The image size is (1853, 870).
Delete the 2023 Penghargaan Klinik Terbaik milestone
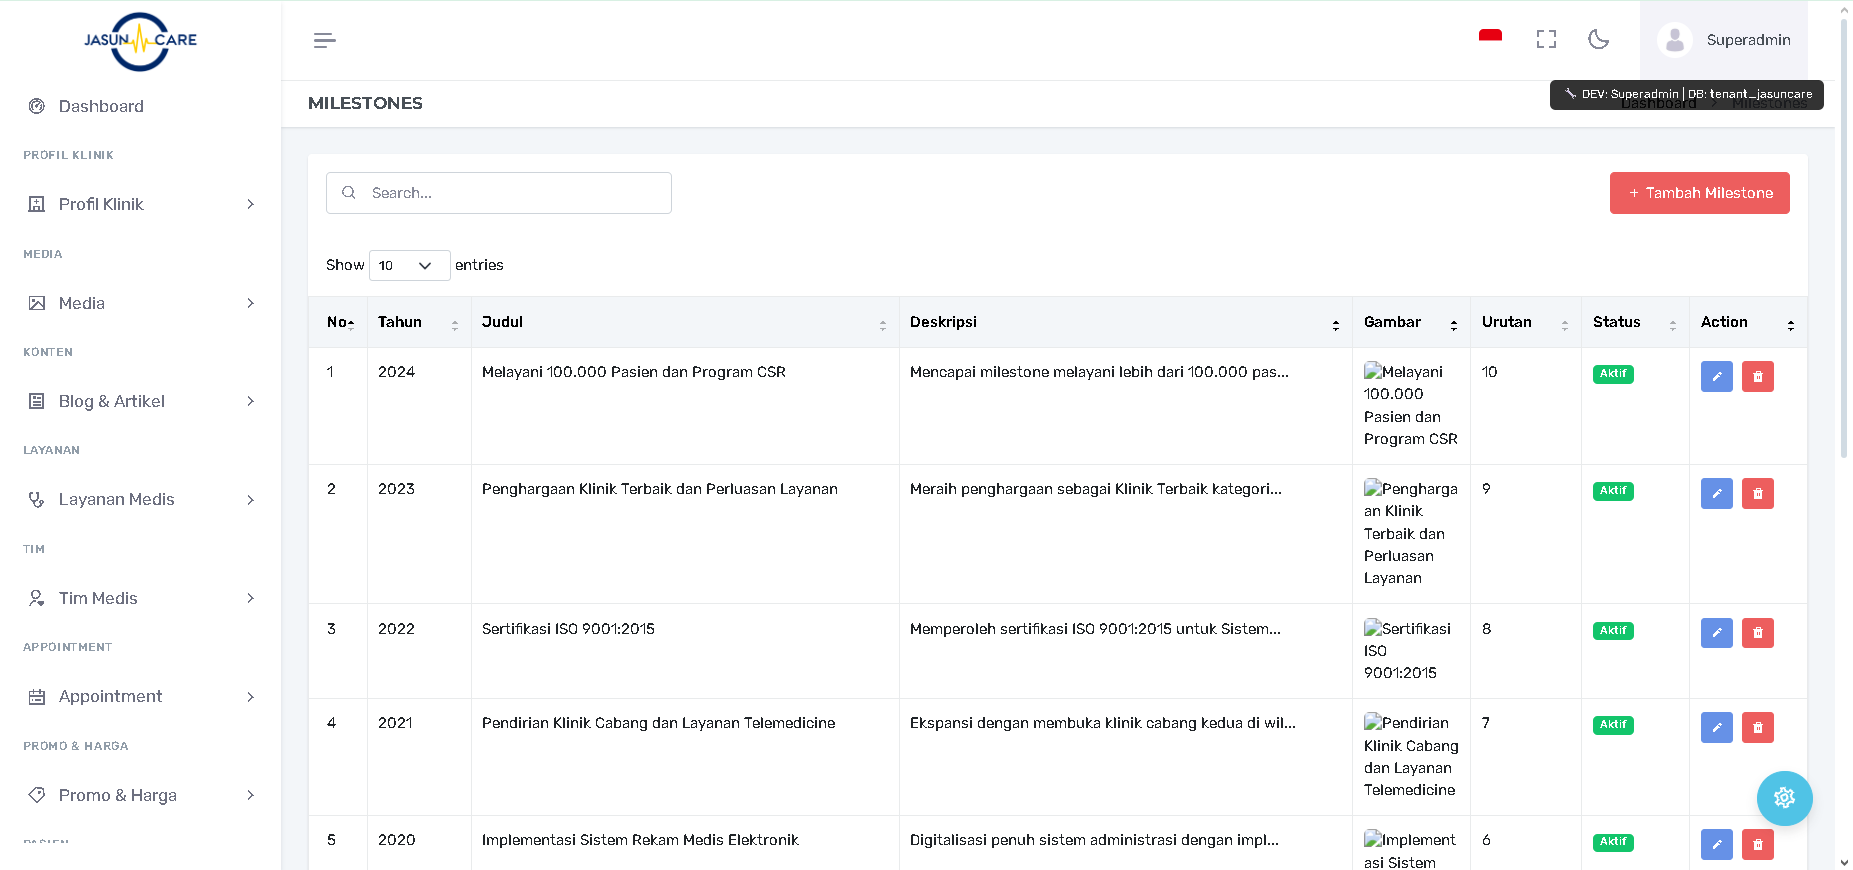tap(1757, 494)
